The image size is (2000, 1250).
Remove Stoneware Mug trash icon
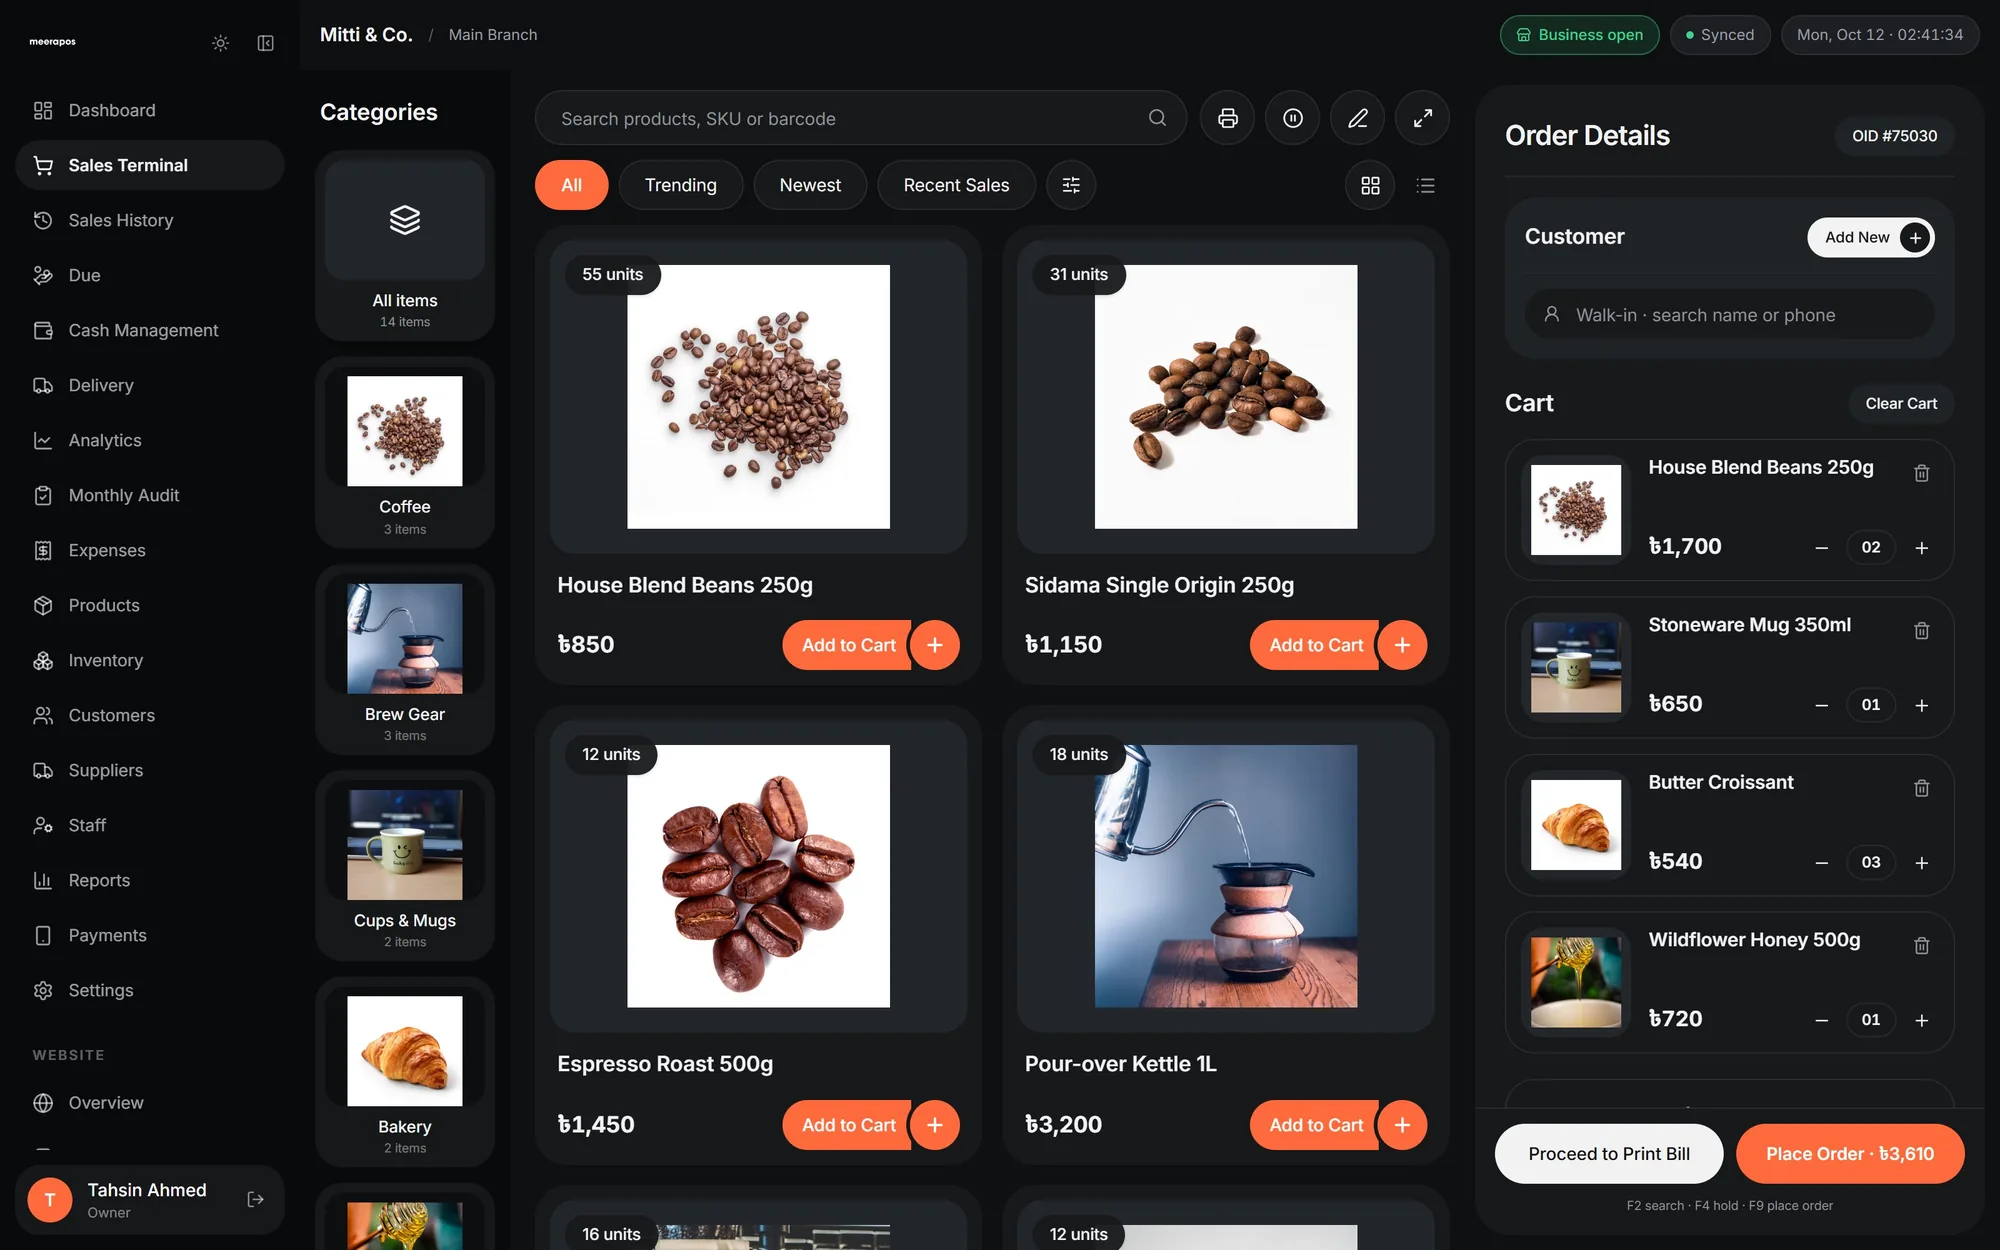coord(1922,630)
